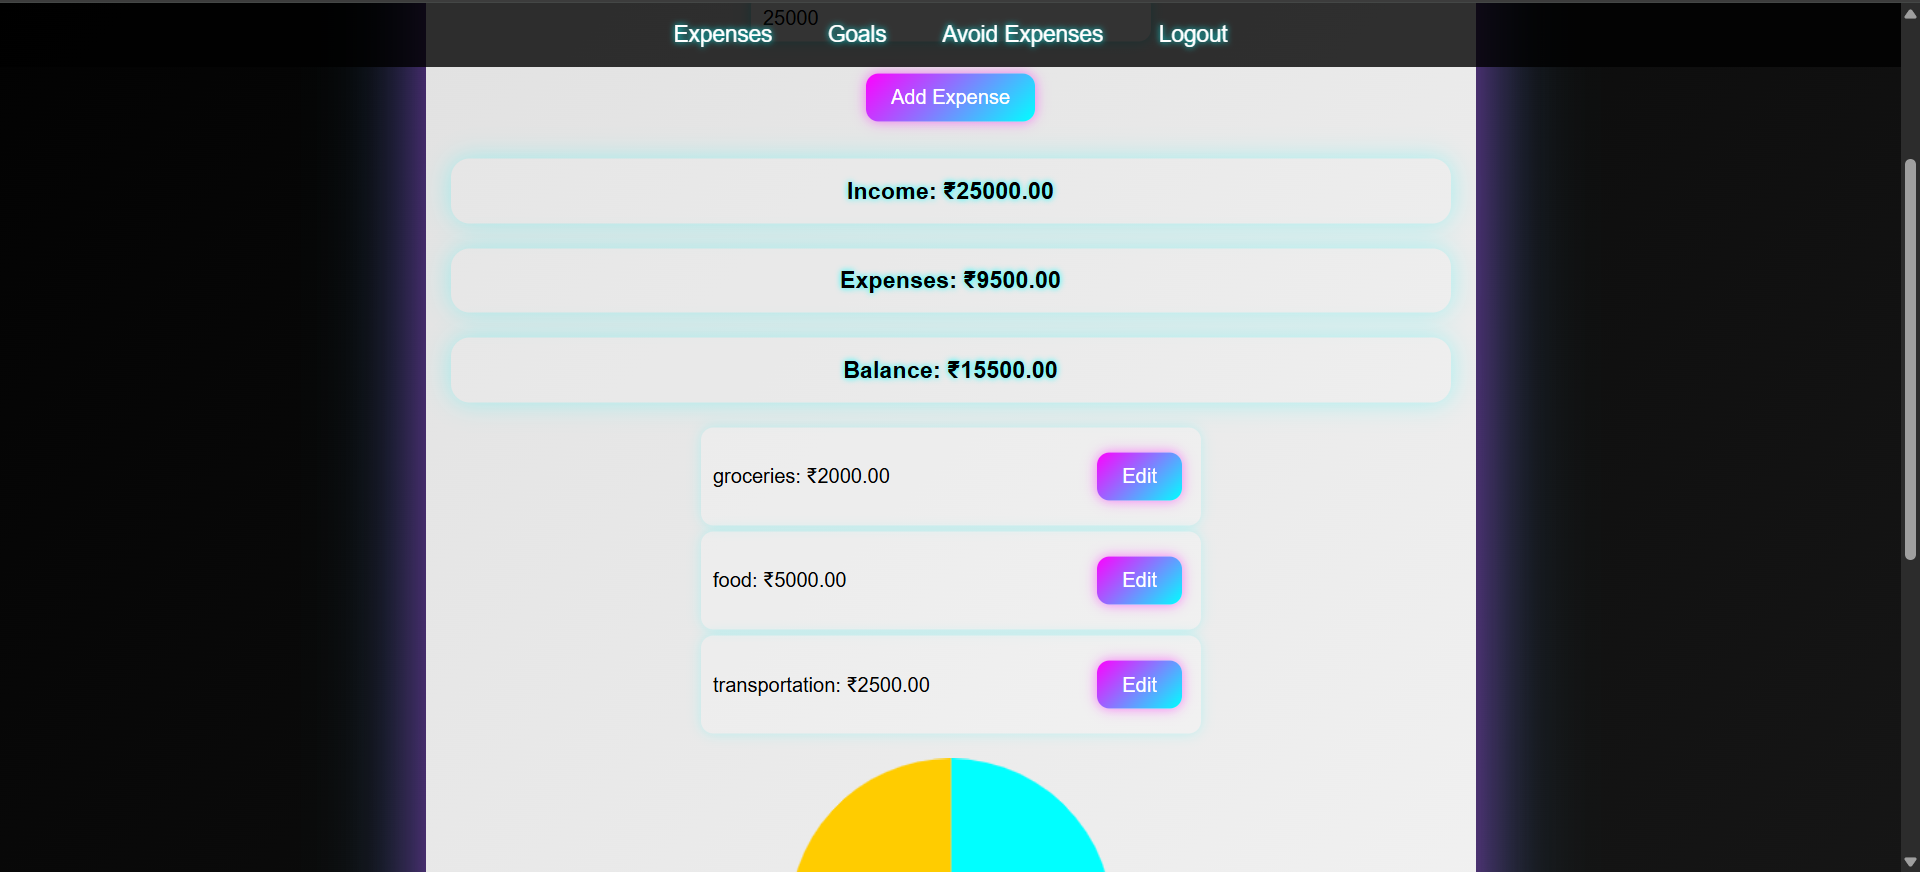Click the Balance ₹15500.00 card
Image resolution: width=1920 pixels, height=872 pixels.
(x=950, y=370)
